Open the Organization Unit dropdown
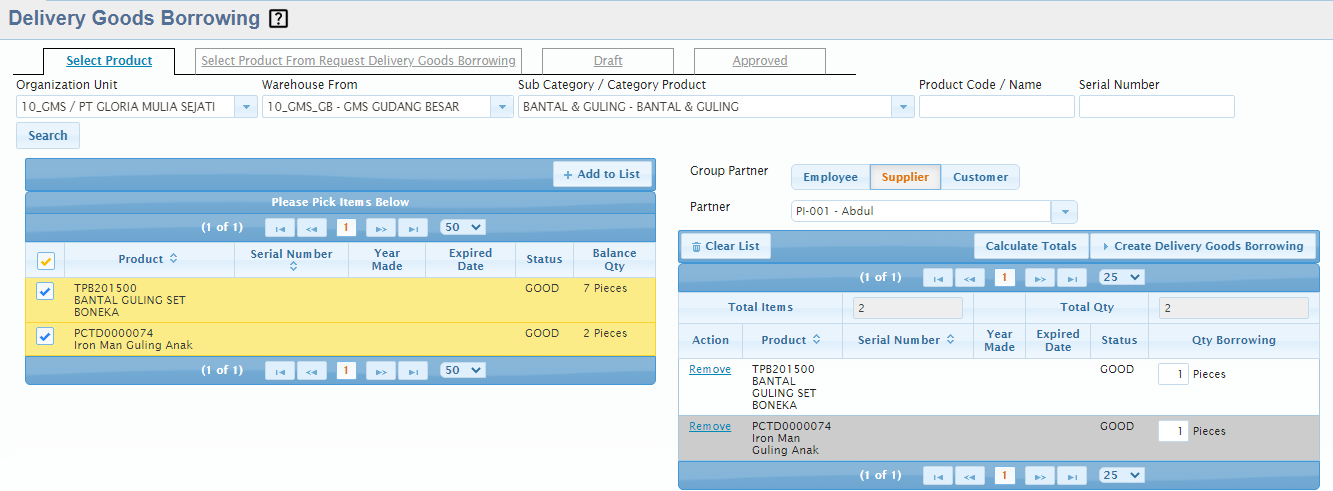1333x491 pixels. (x=246, y=106)
